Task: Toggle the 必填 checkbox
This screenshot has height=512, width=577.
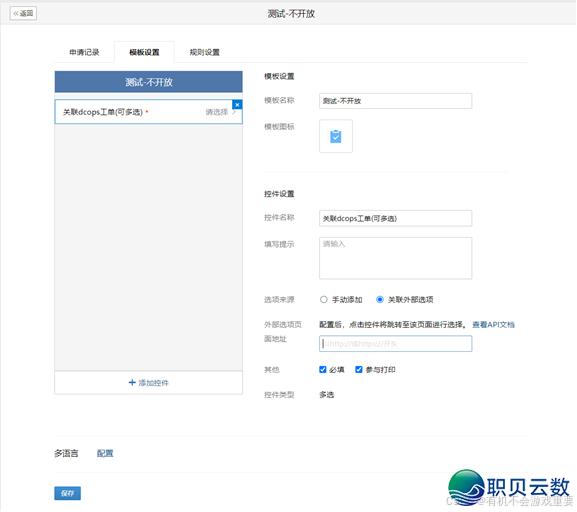Action: [323, 370]
